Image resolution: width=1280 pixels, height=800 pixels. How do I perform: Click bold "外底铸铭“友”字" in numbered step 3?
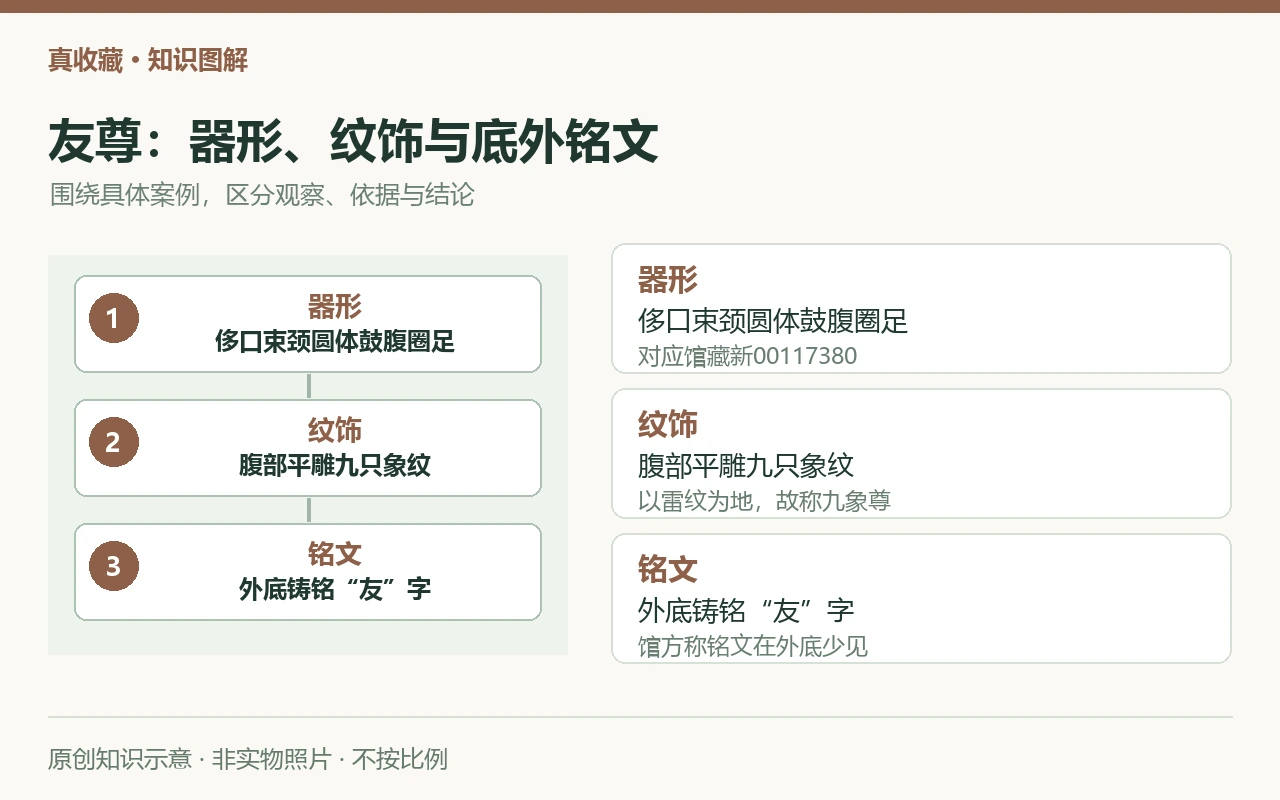(x=334, y=590)
